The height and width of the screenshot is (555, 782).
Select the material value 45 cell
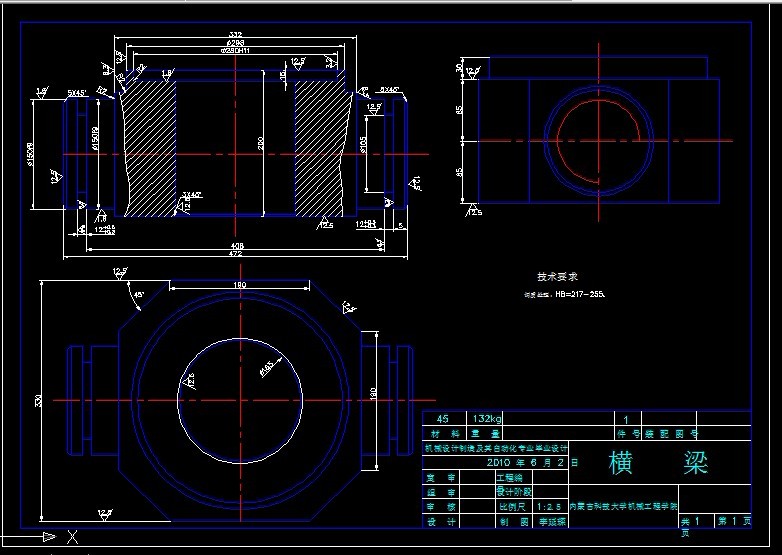click(442, 418)
